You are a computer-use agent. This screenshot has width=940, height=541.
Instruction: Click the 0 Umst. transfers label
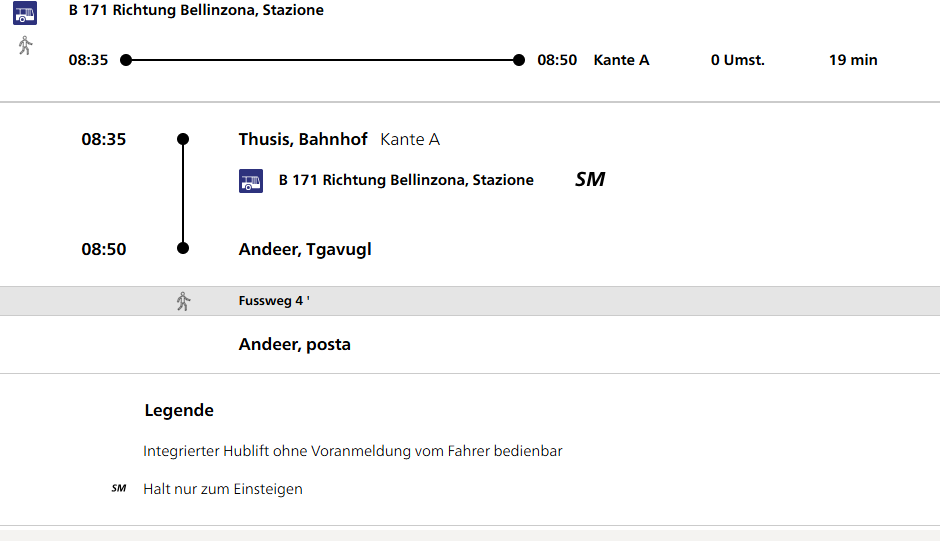(x=738, y=60)
